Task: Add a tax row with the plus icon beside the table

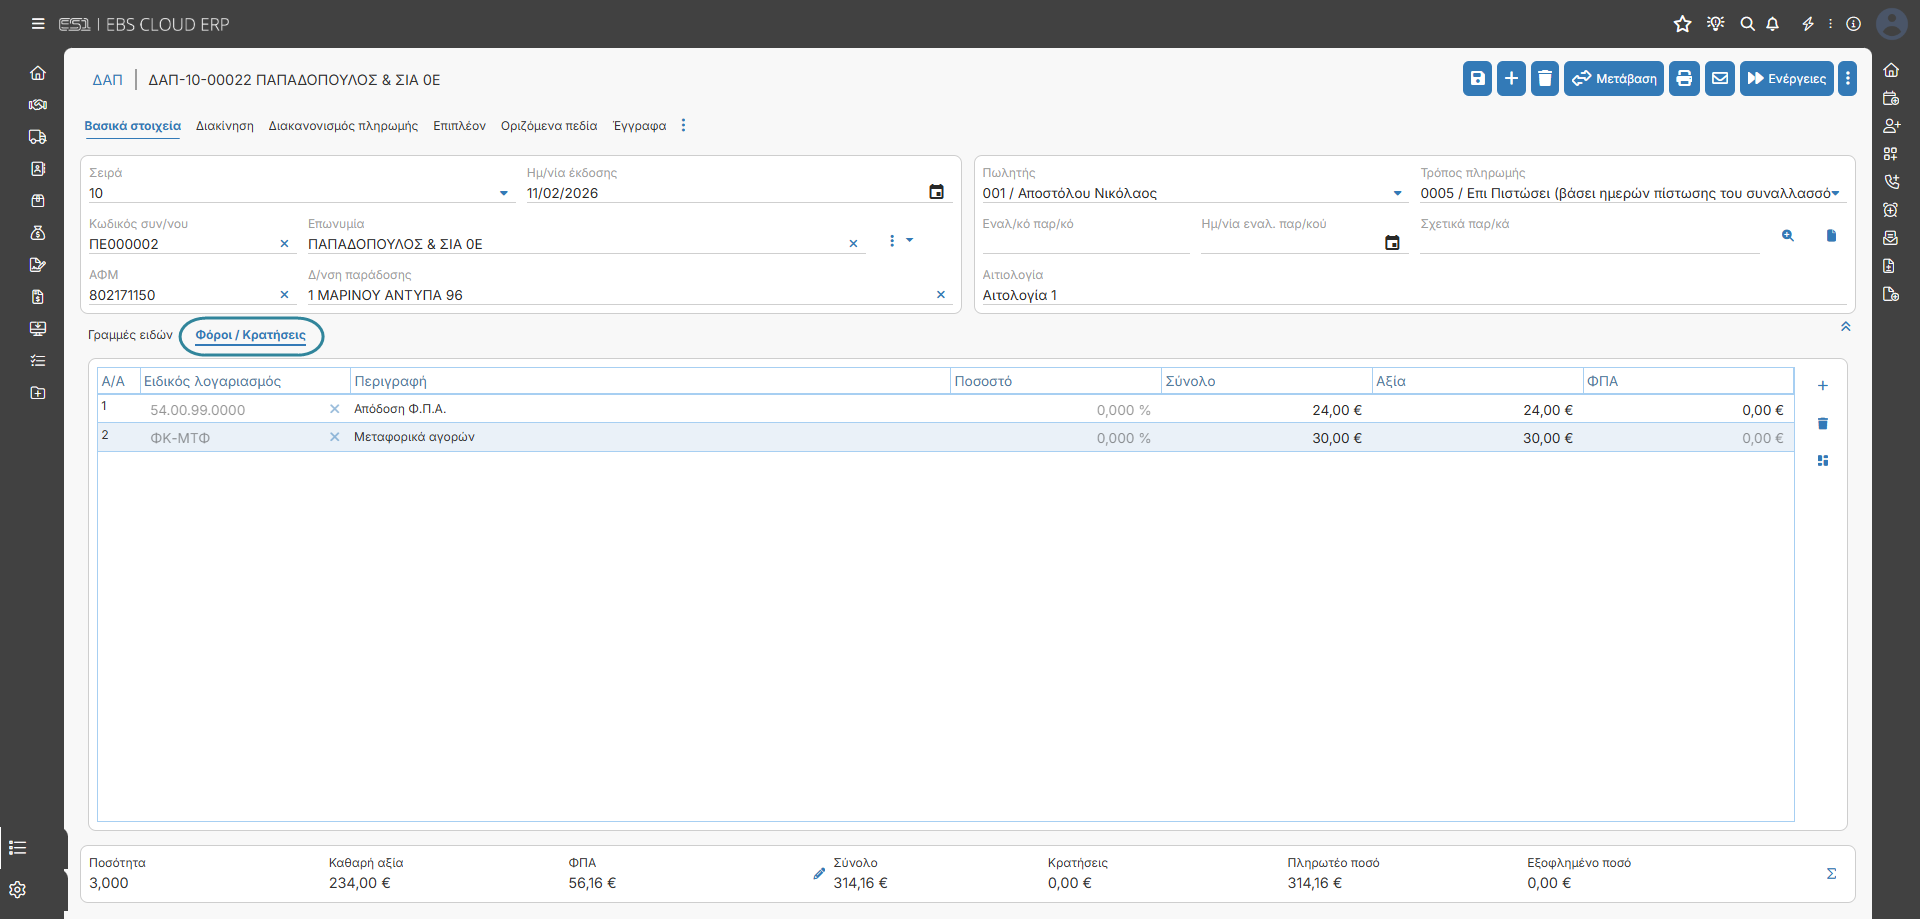Action: coord(1823,386)
